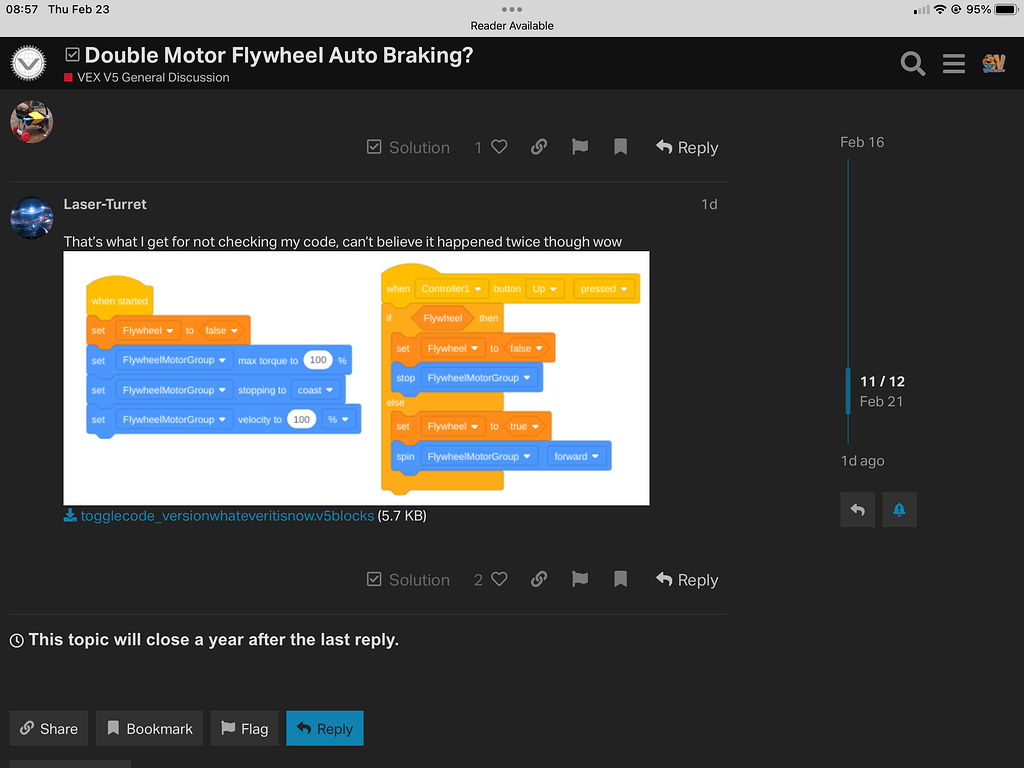The height and width of the screenshot is (768, 1024).
Task: Click the blue Reply button at the bottom
Action: pyautogui.click(x=324, y=728)
